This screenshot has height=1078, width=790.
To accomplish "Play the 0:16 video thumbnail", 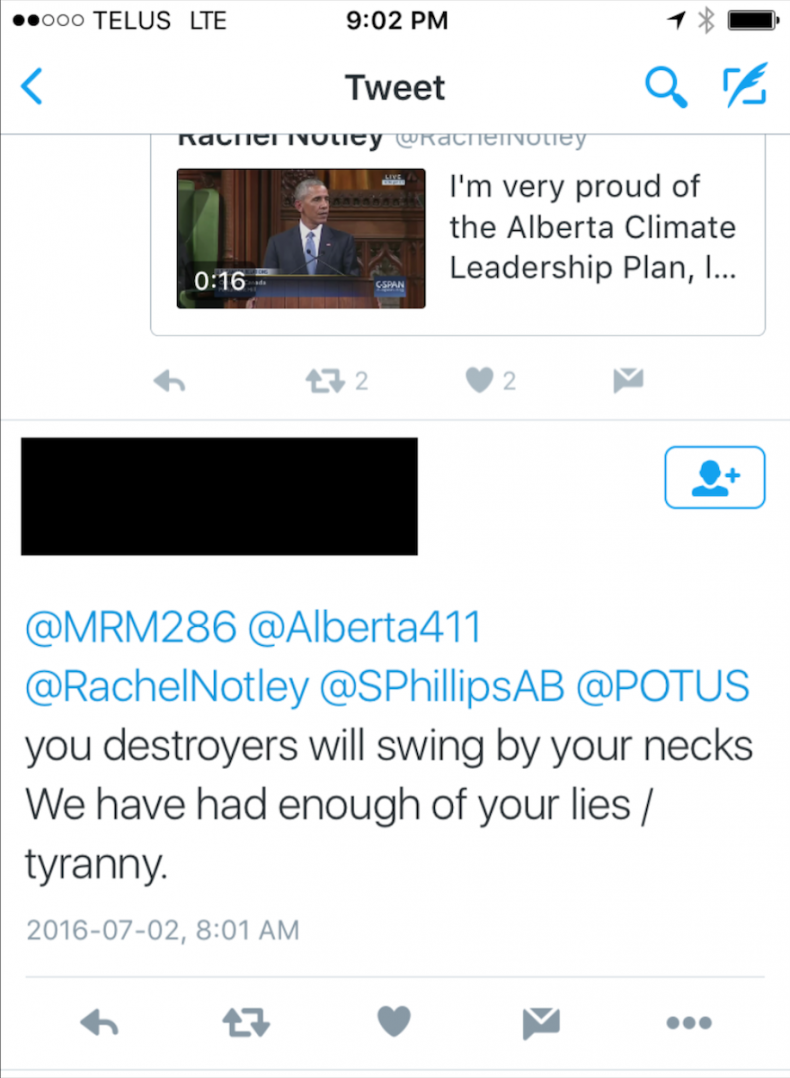I will point(301,239).
